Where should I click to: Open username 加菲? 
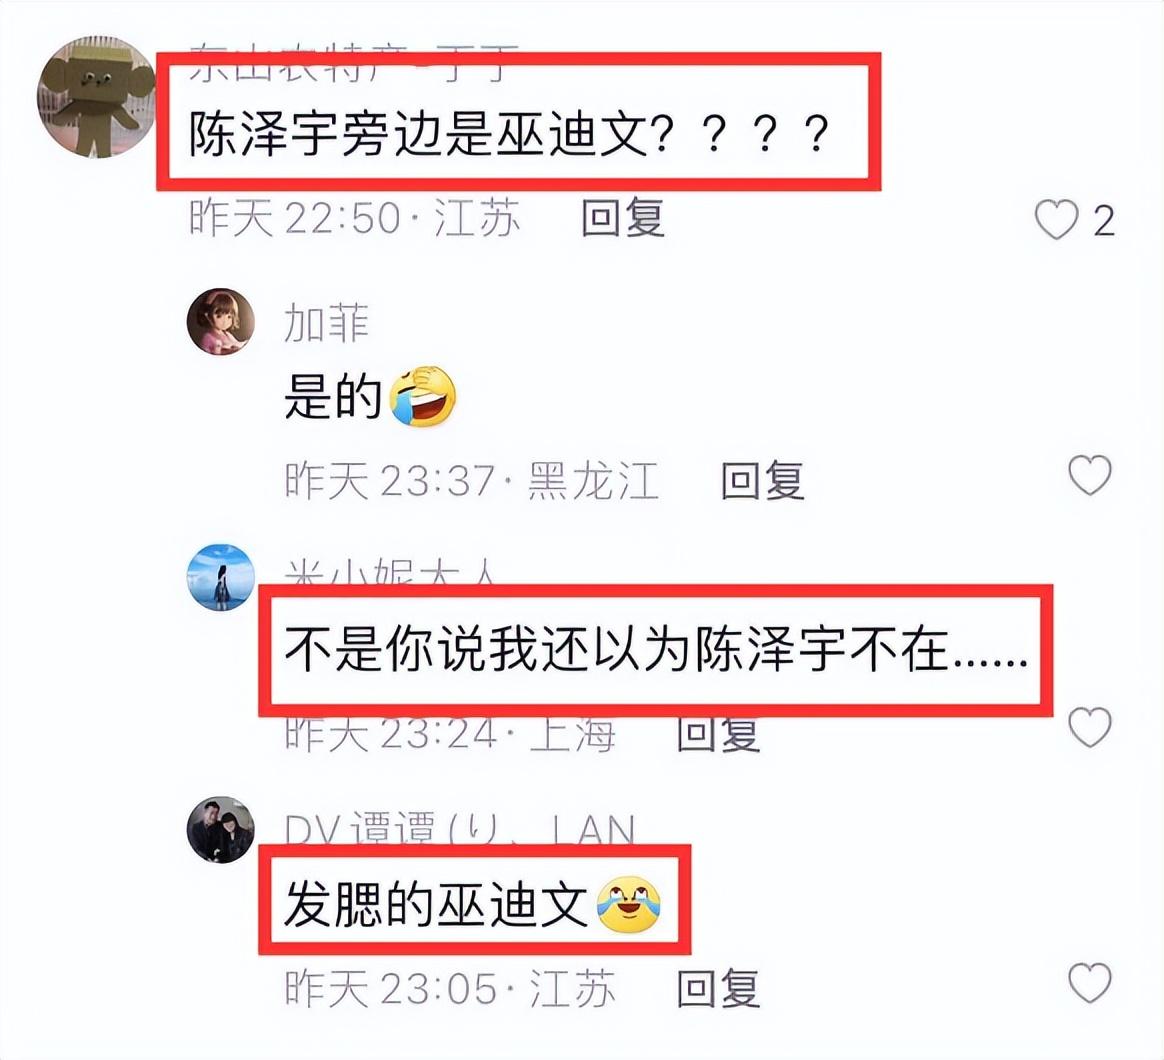(x=327, y=323)
